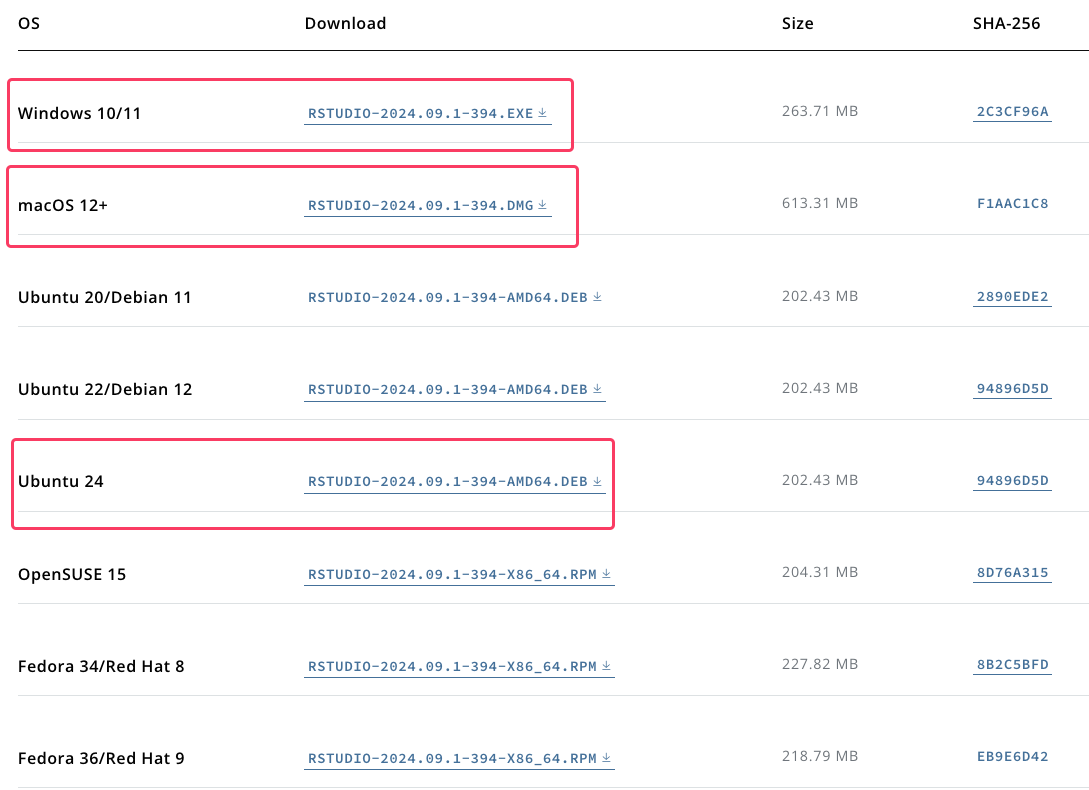Viewport: 1089px width, 790px height.
Task: Open the AMD64.DEB filename link for Ubuntu 24
Action: click(447, 482)
